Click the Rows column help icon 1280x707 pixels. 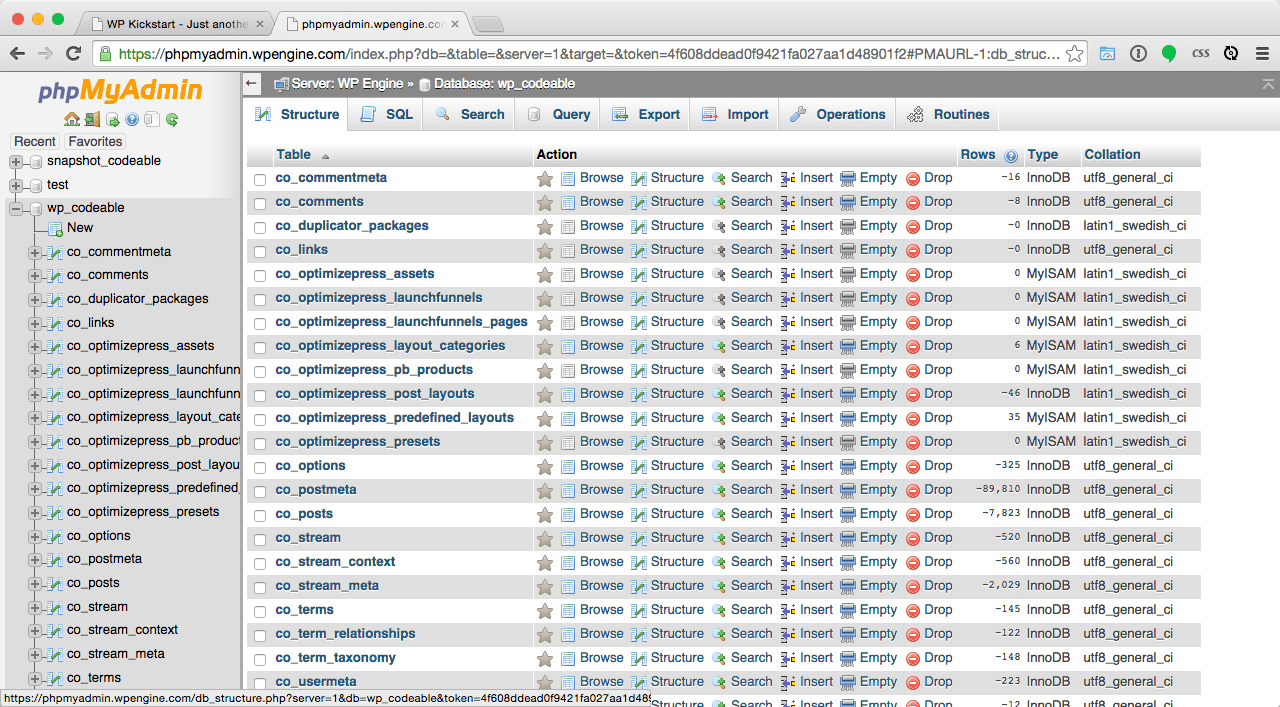pyautogui.click(x=1011, y=156)
